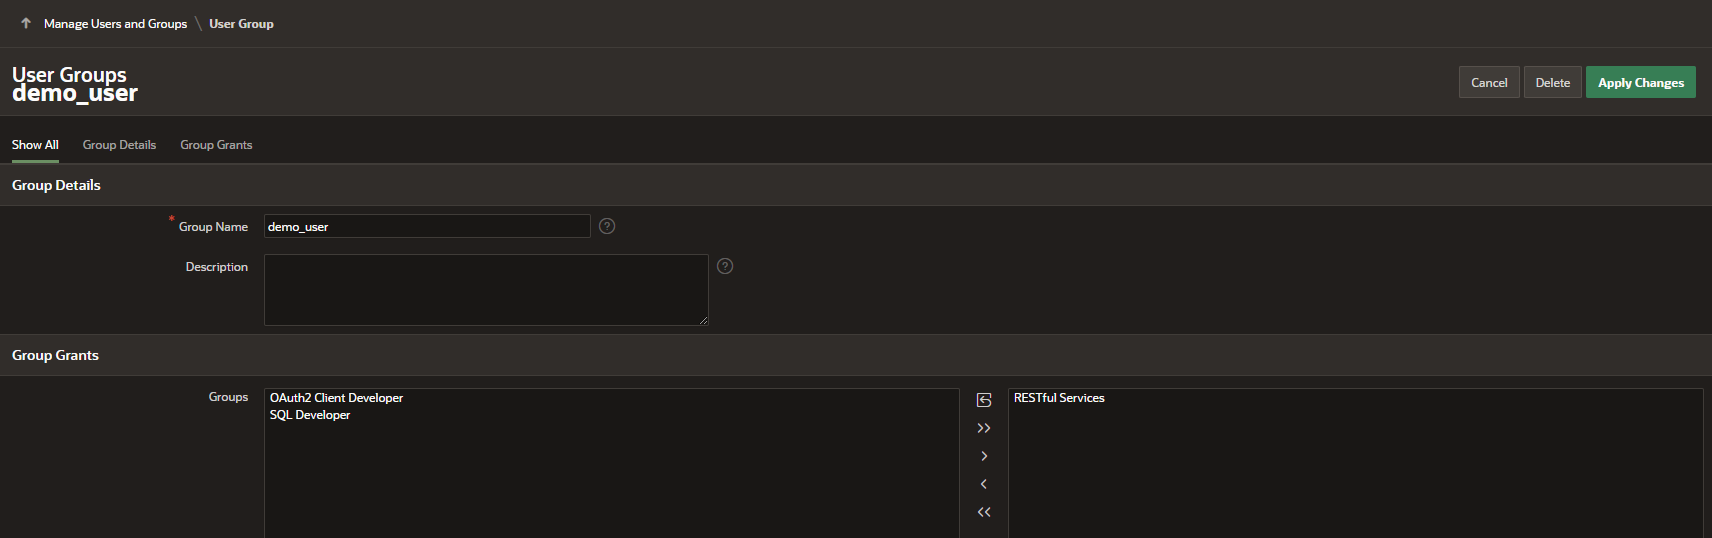Open help for Group Name field
Image resolution: width=1712 pixels, height=538 pixels.
tap(607, 226)
